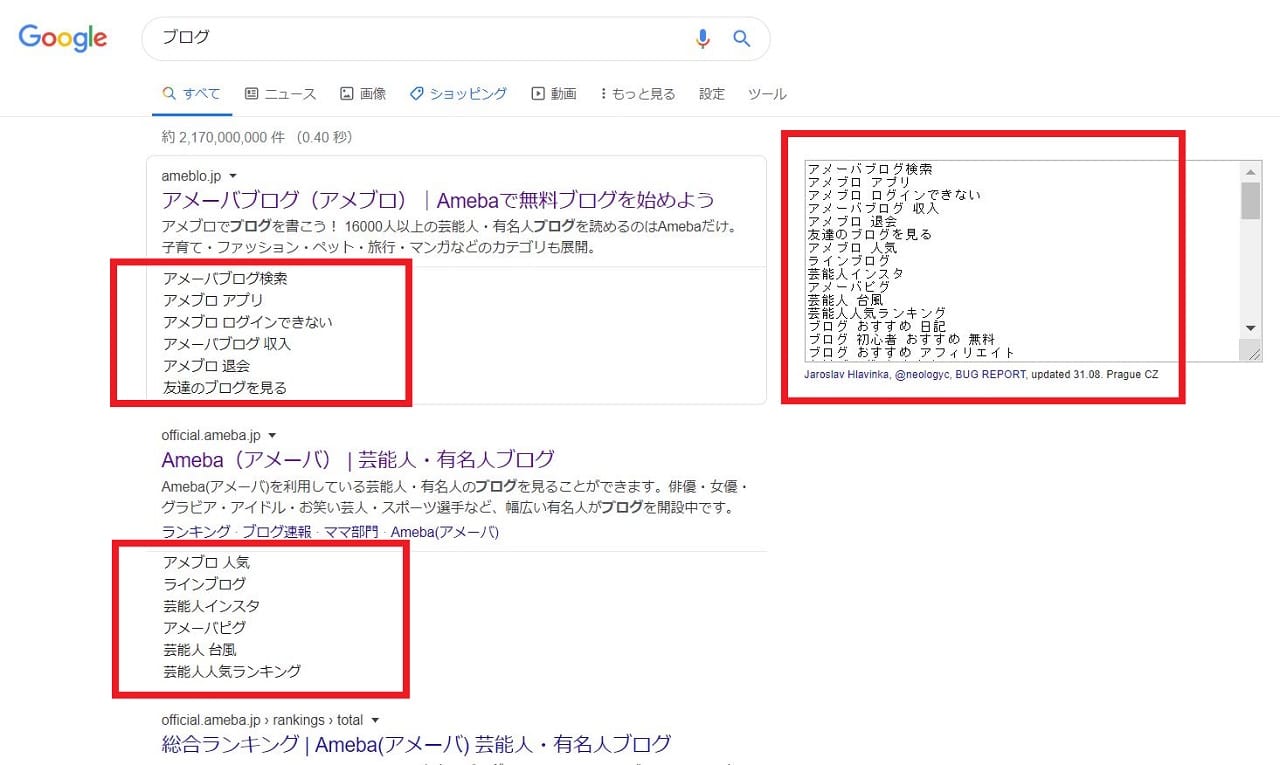Click the textarea scrollbar up arrow

(1250, 171)
